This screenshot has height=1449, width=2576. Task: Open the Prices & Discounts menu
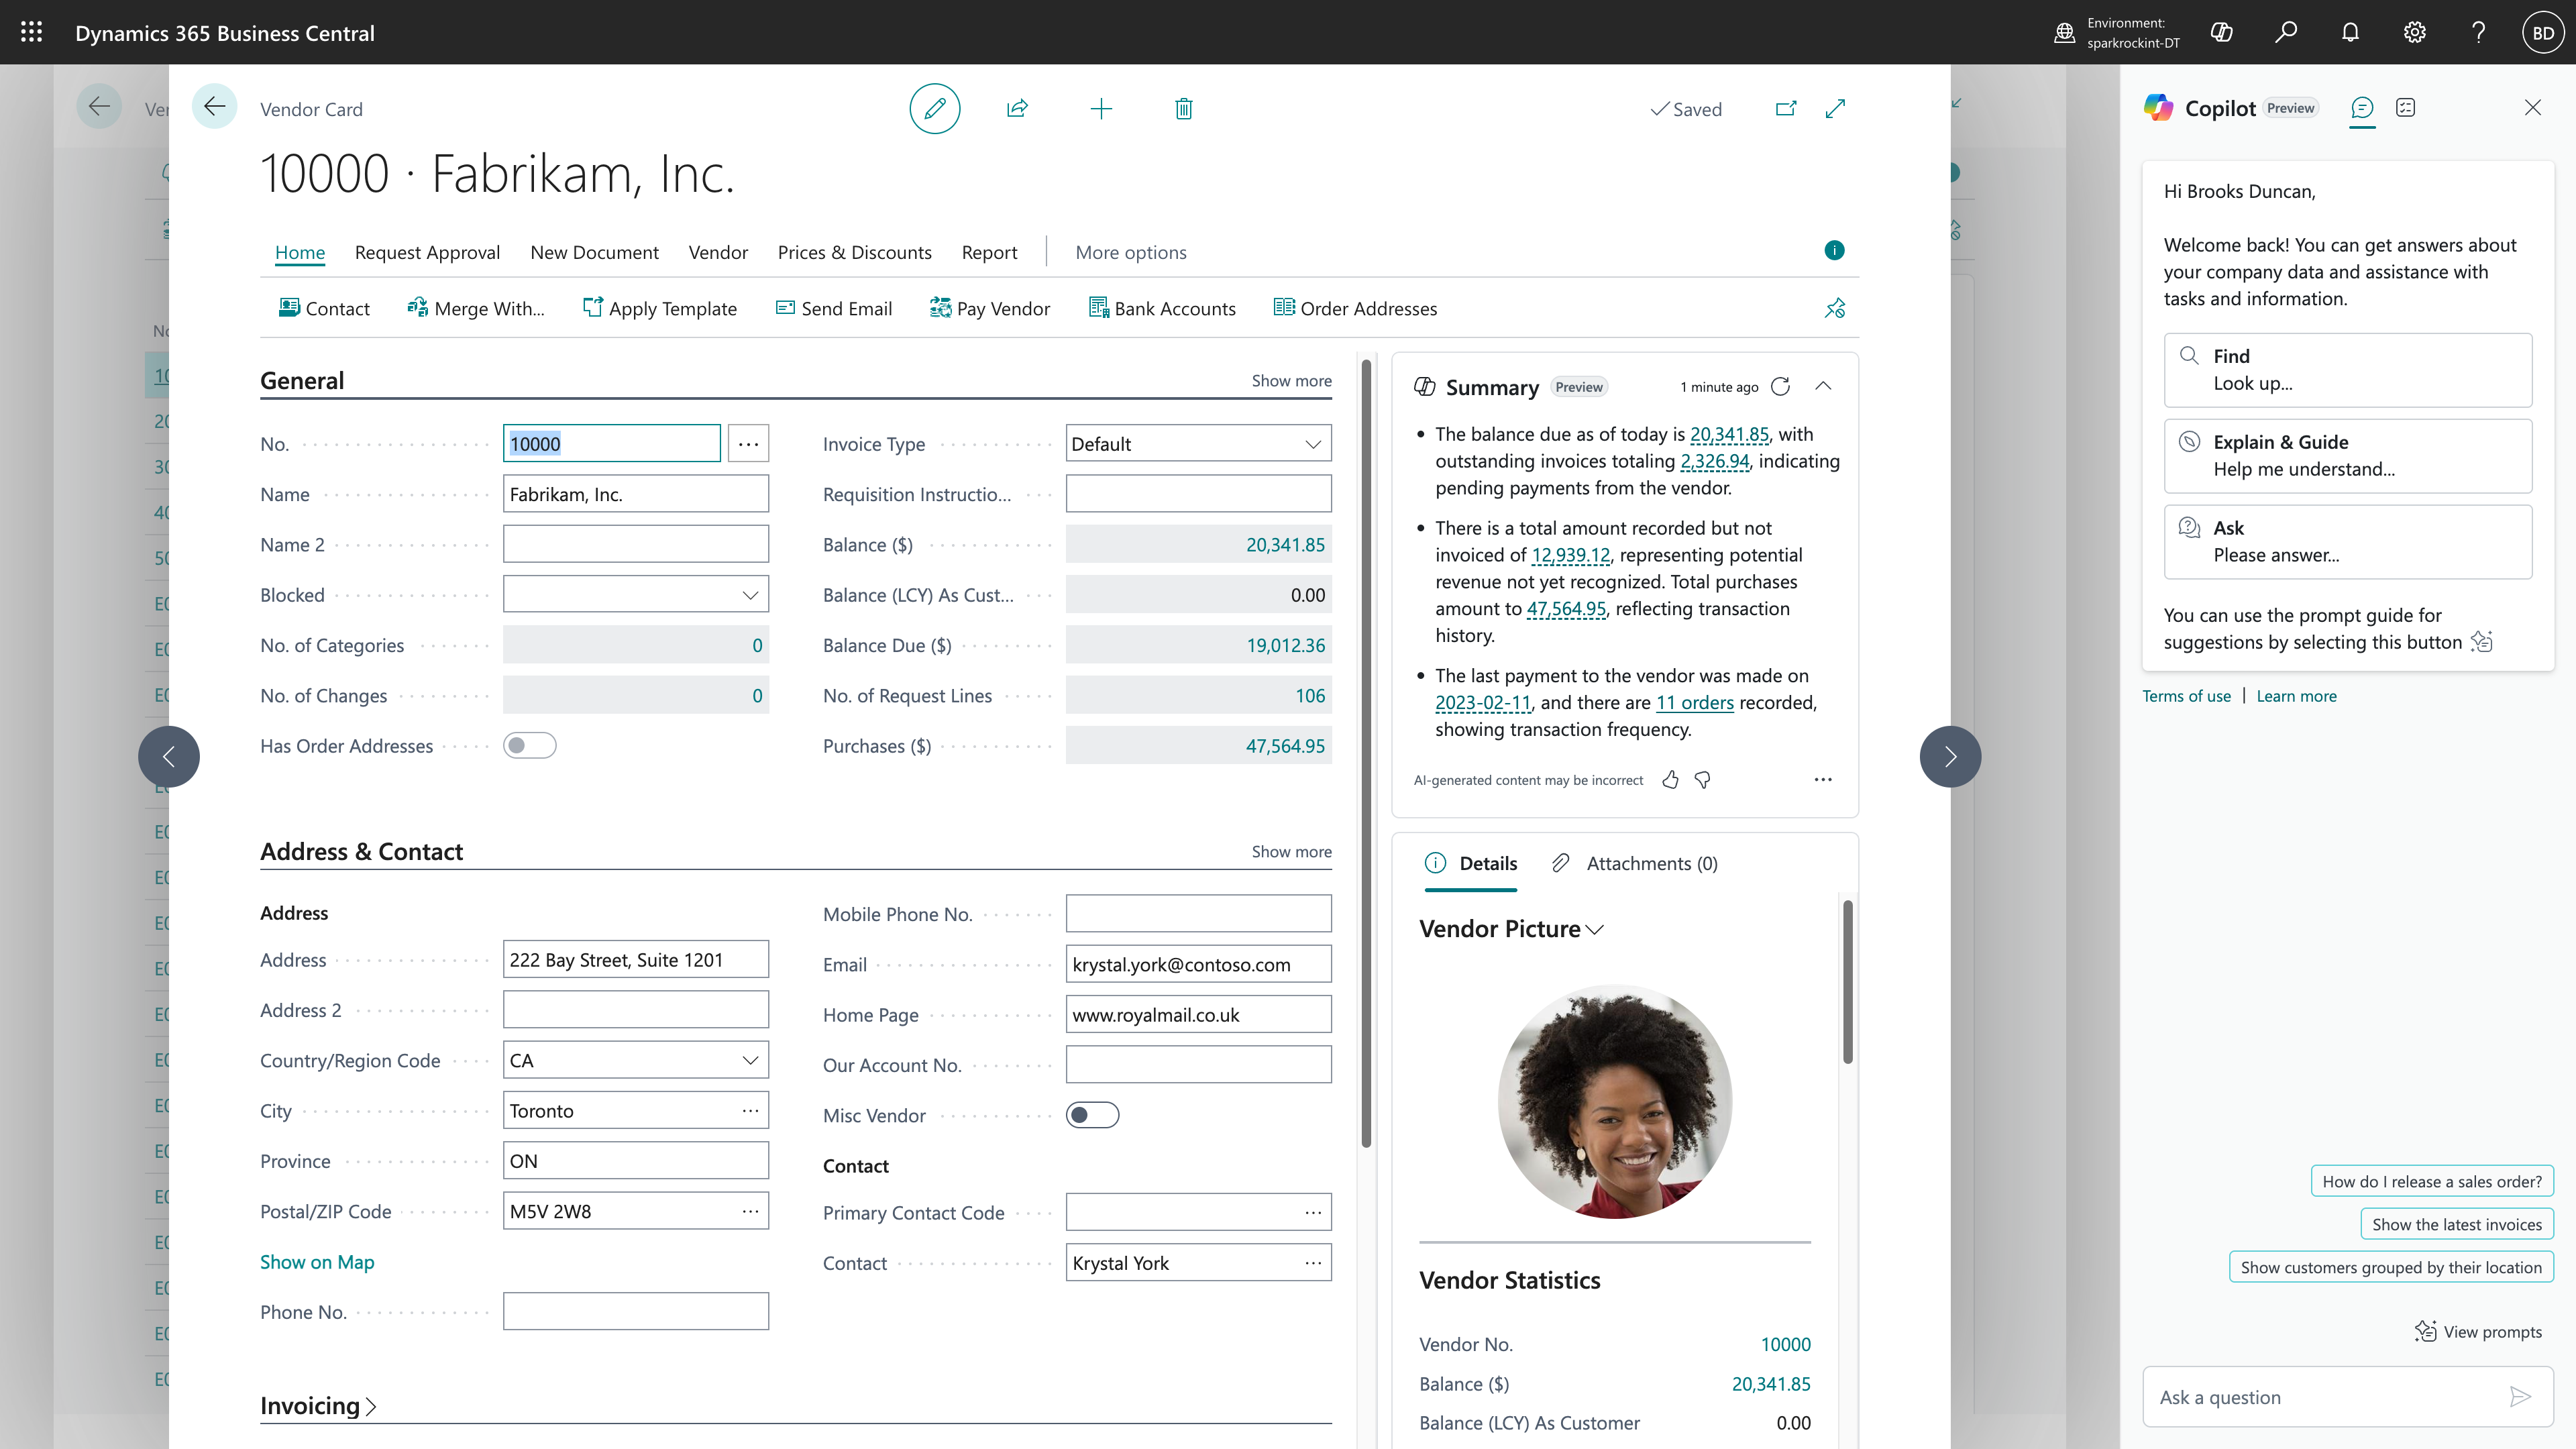(x=854, y=252)
